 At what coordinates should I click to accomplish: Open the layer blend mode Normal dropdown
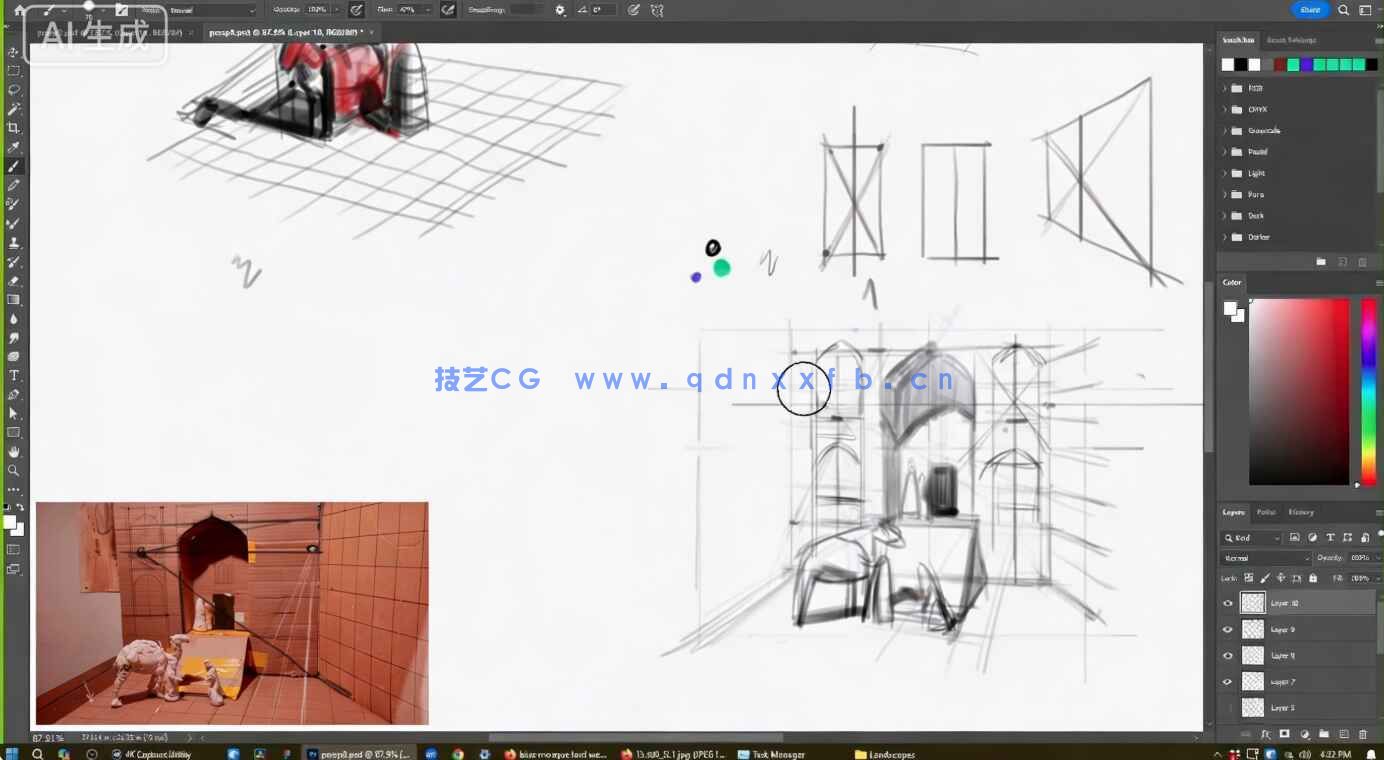[x=1265, y=558]
